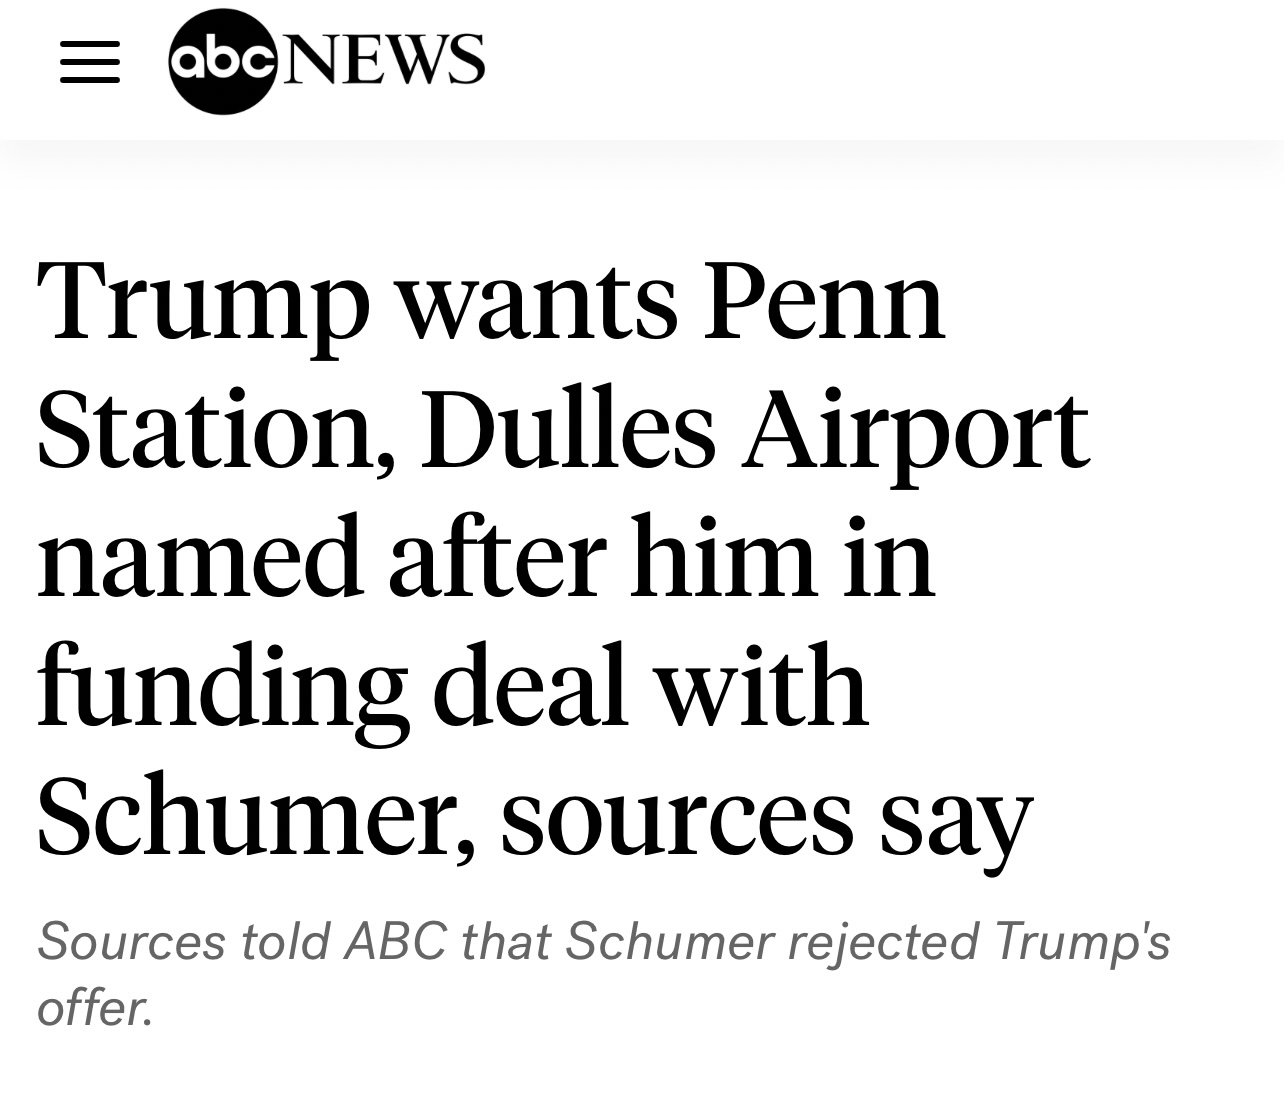Click "sources say" ending the headline
The image size is (1284, 1095).
(766, 820)
